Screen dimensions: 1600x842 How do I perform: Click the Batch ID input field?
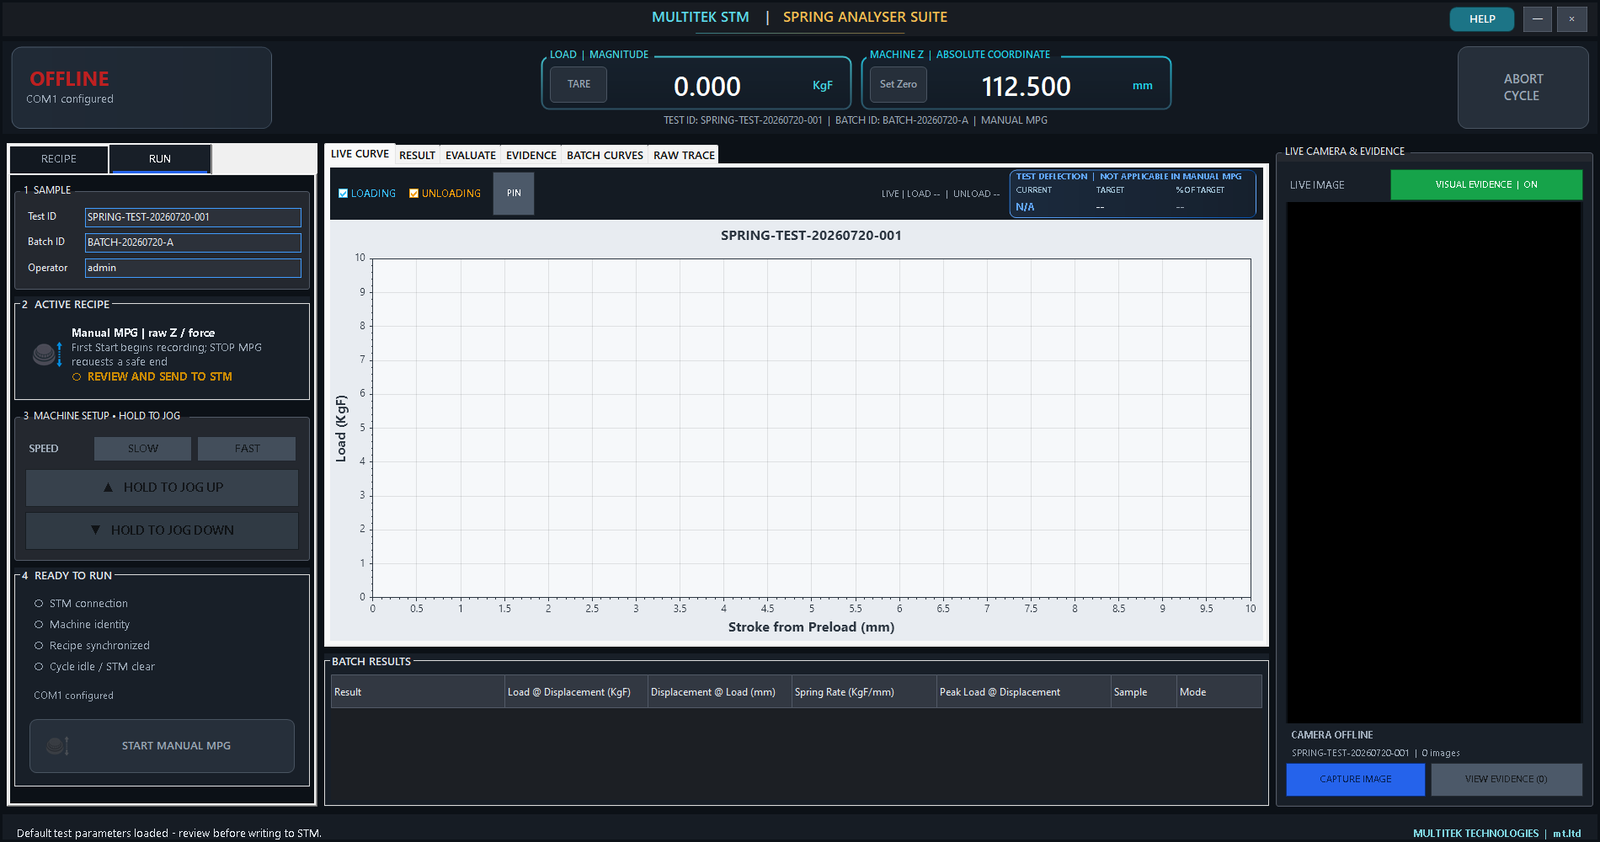click(x=193, y=243)
